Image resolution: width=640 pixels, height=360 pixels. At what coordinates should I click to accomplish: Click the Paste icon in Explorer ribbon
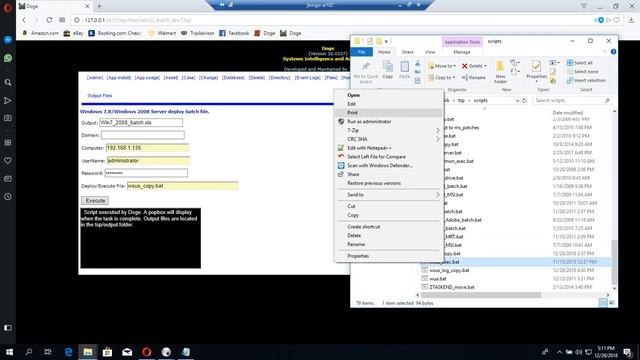click(404, 69)
